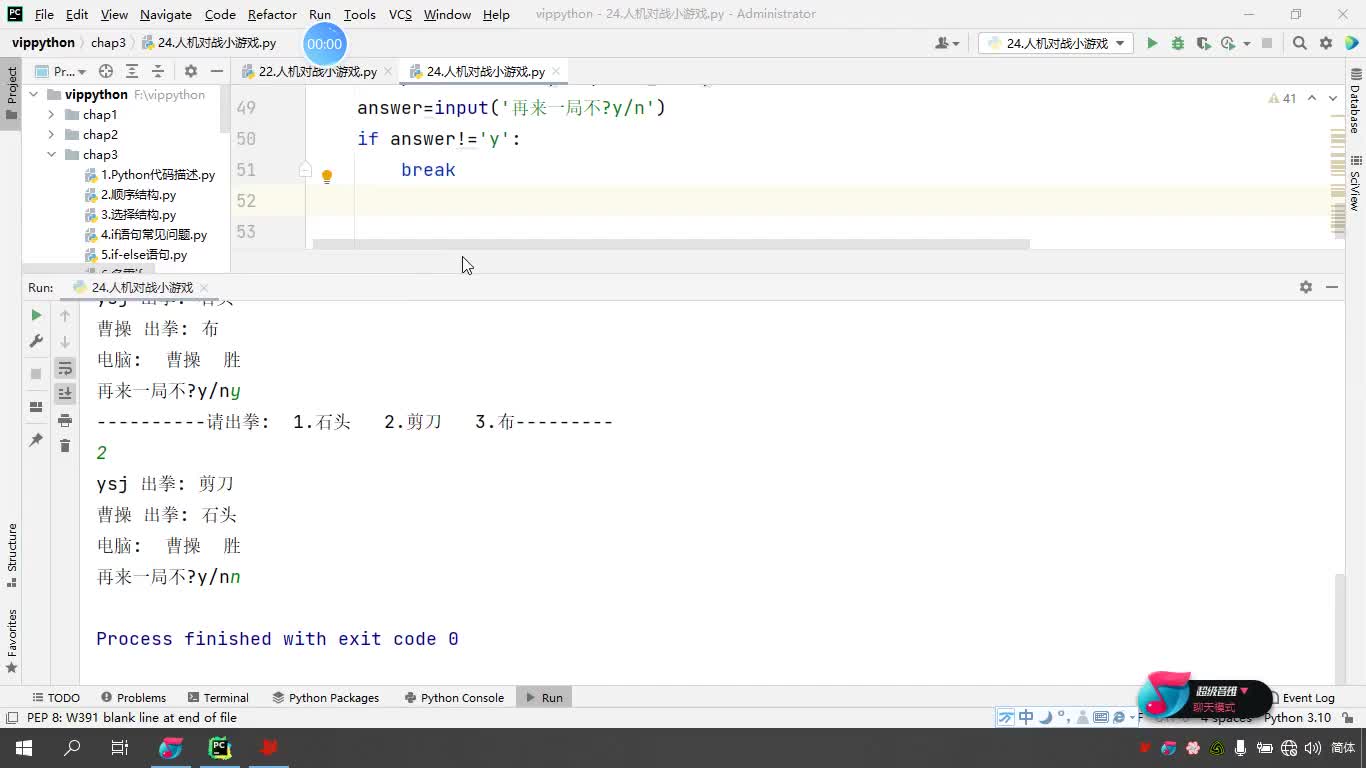Collapse the vippython root folder
Image resolution: width=1366 pixels, height=768 pixels.
(34, 95)
